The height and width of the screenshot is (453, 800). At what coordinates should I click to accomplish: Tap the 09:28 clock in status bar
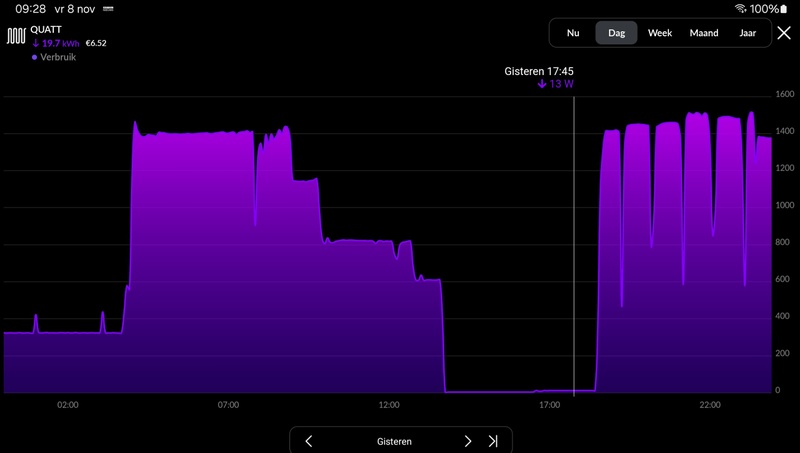click(31, 9)
